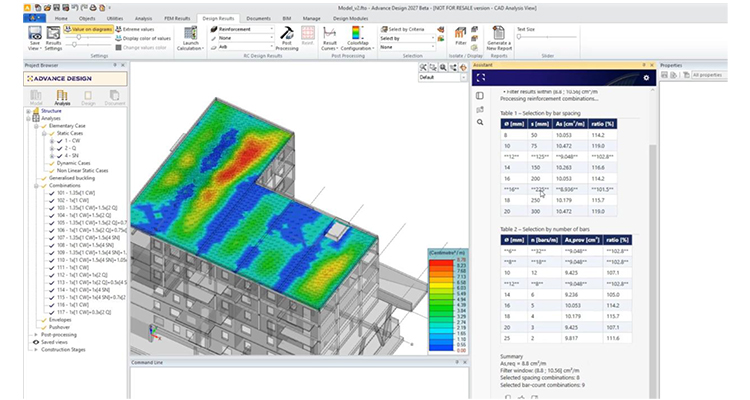Toggle the Assistant sidebar panel icon

[480, 96]
